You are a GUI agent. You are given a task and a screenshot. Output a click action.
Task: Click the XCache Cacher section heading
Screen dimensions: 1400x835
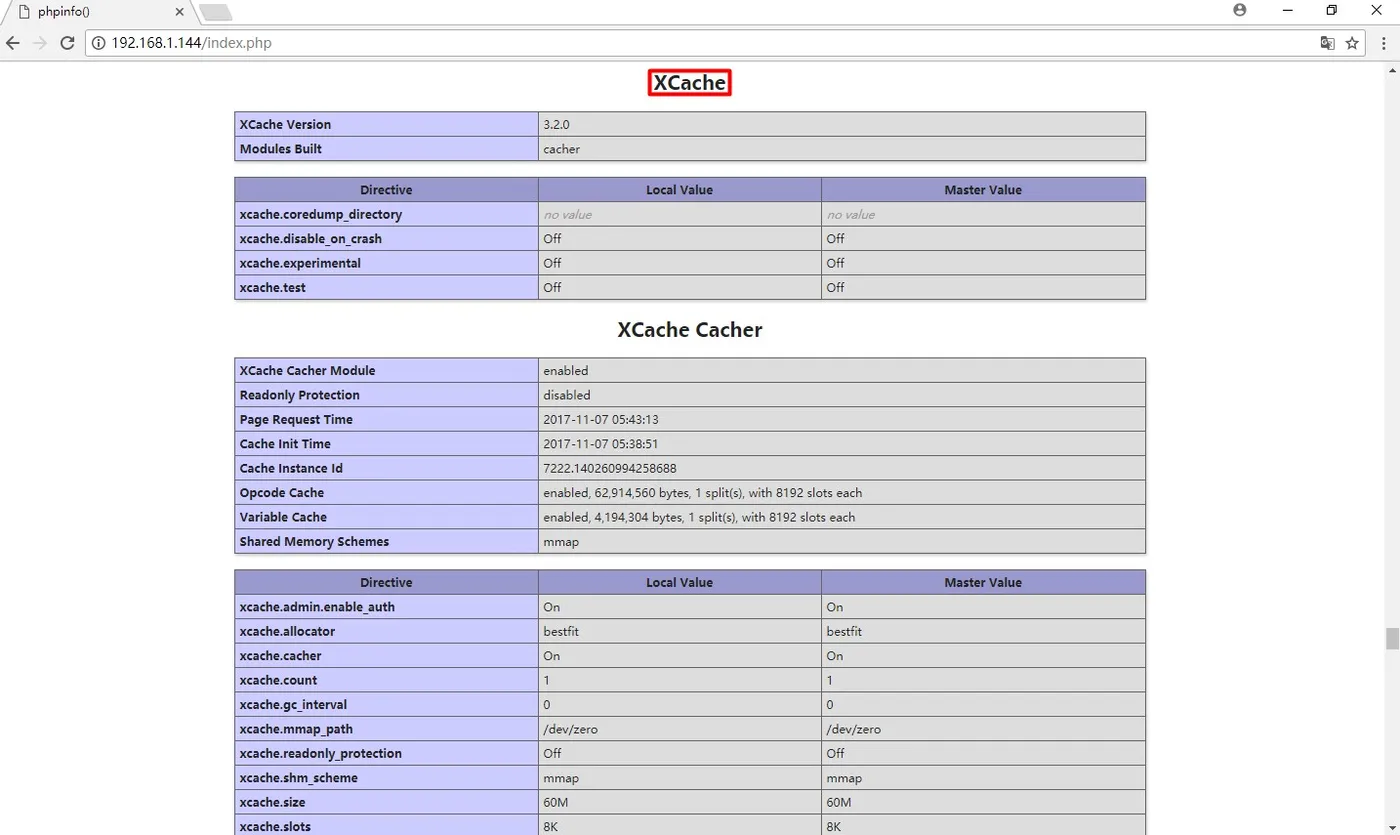tap(690, 330)
